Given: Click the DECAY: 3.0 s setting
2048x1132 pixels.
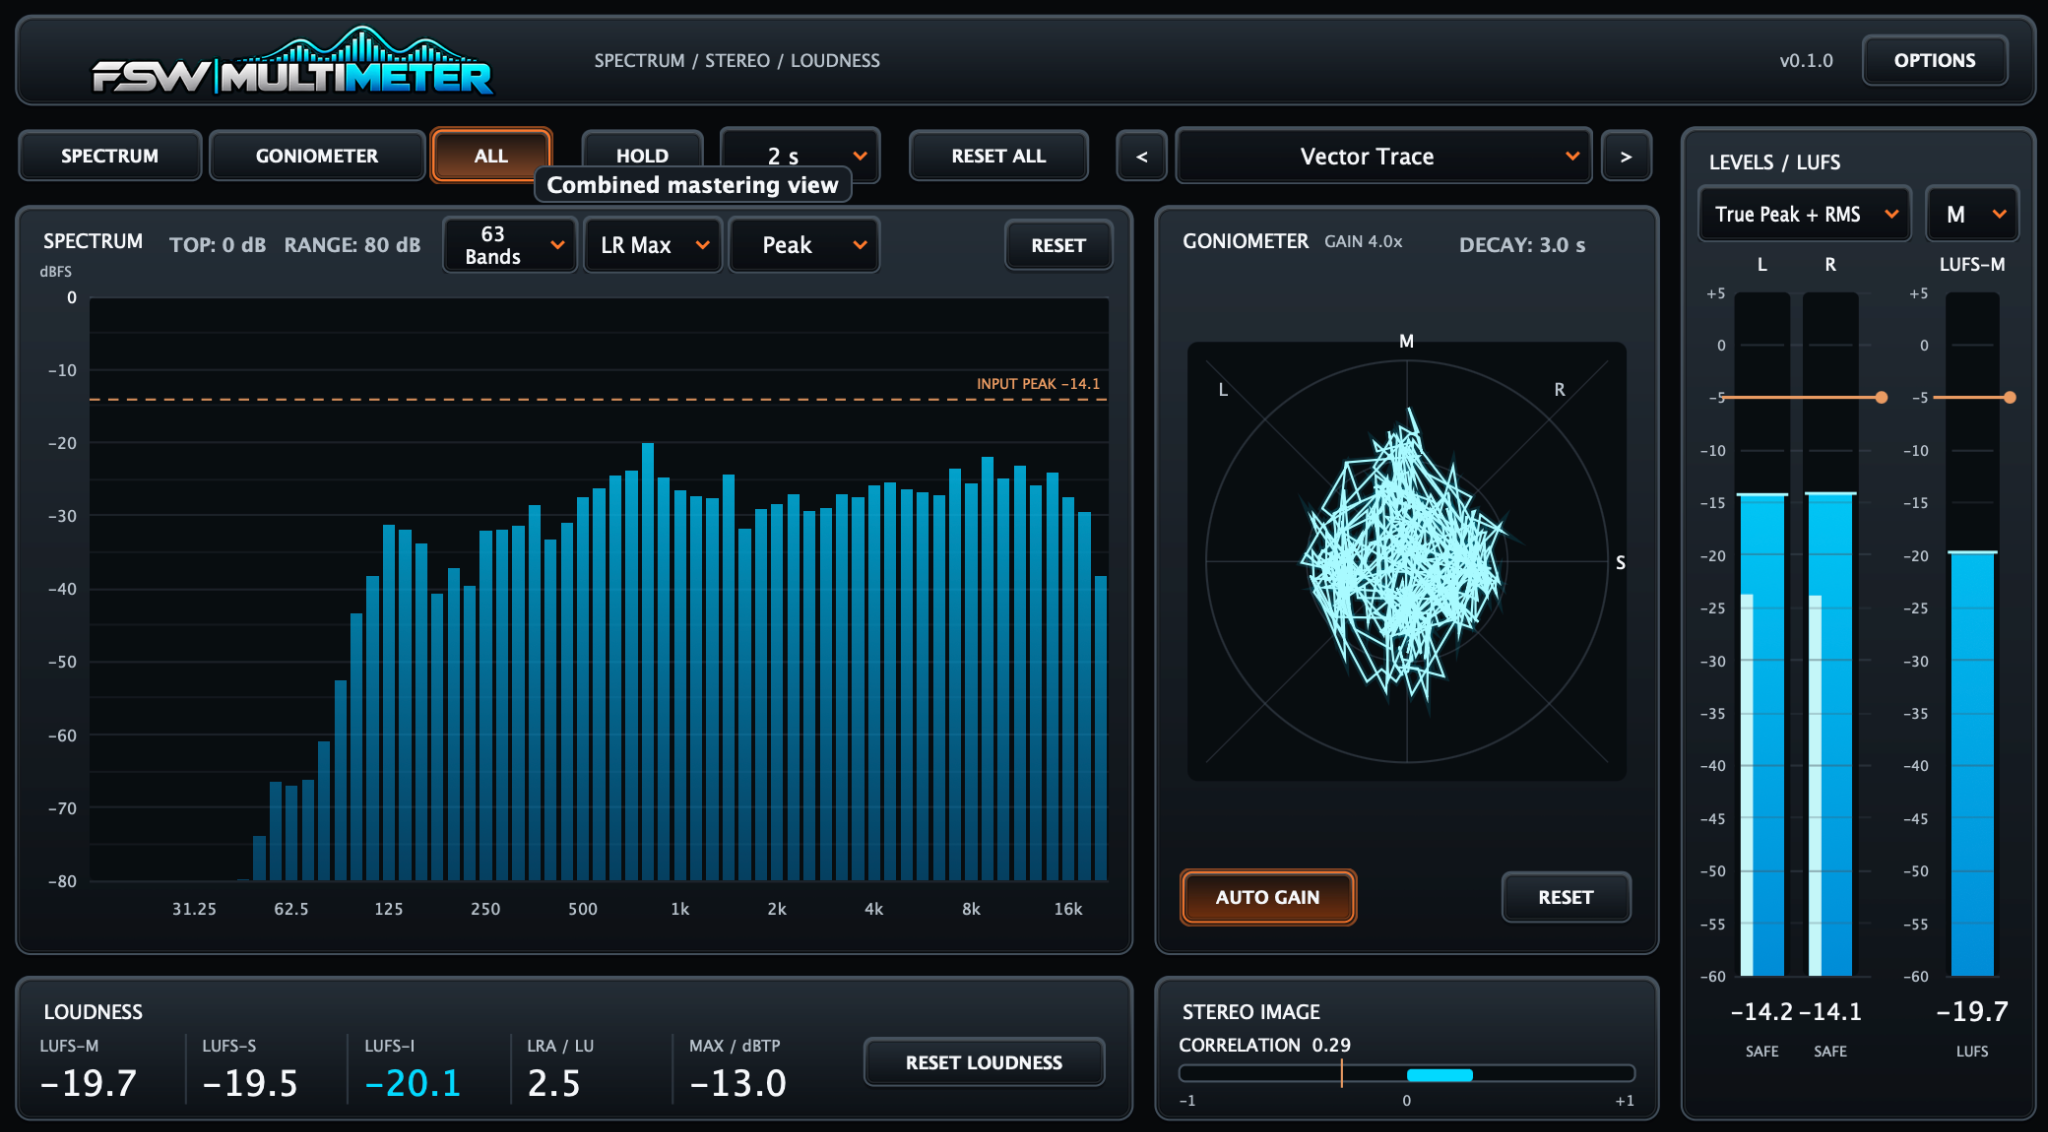Looking at the screenshot, I should [x=1522, y=245].
